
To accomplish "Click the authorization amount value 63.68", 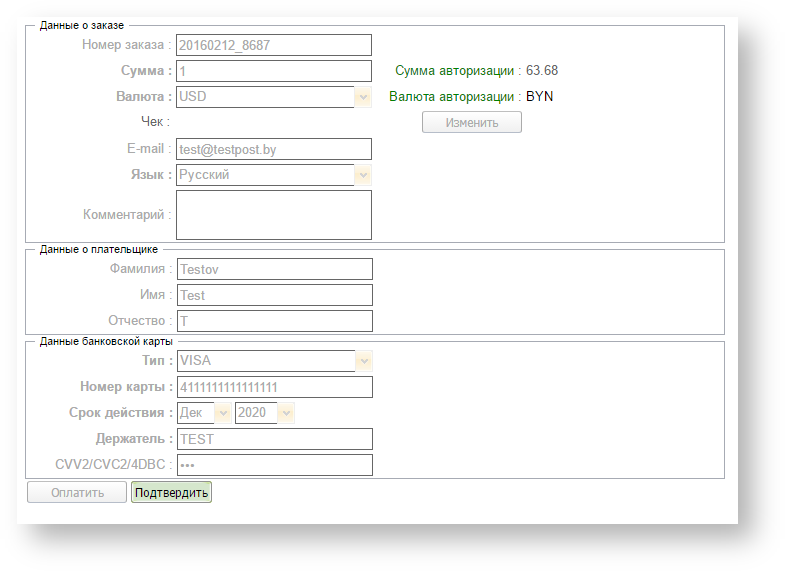I will point(542,71).
